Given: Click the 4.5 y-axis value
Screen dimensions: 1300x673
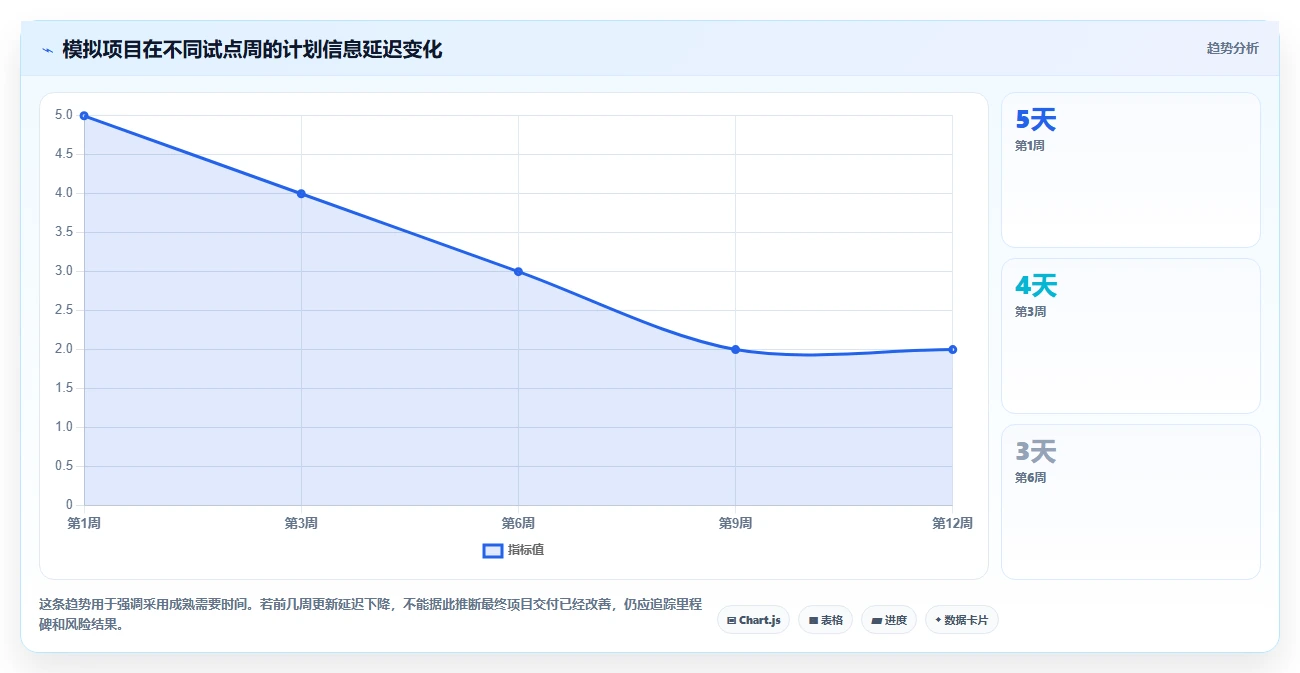Looking at the screenshot, I should tap(64, 154).
